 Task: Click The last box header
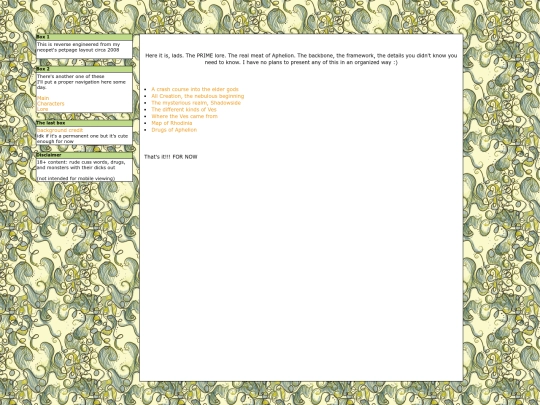click(x=84, y=123)
